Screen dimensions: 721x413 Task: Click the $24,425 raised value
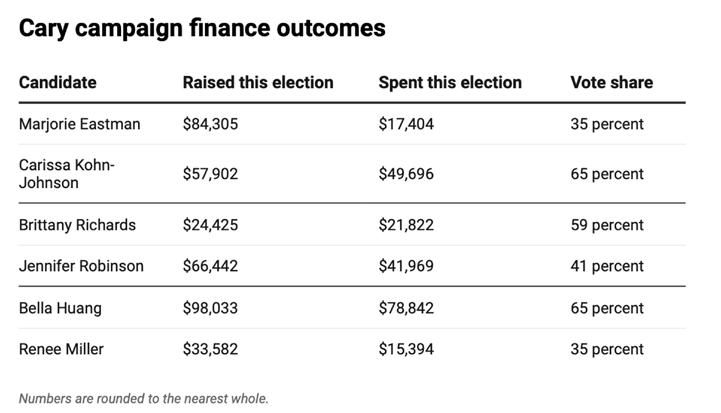210,225
